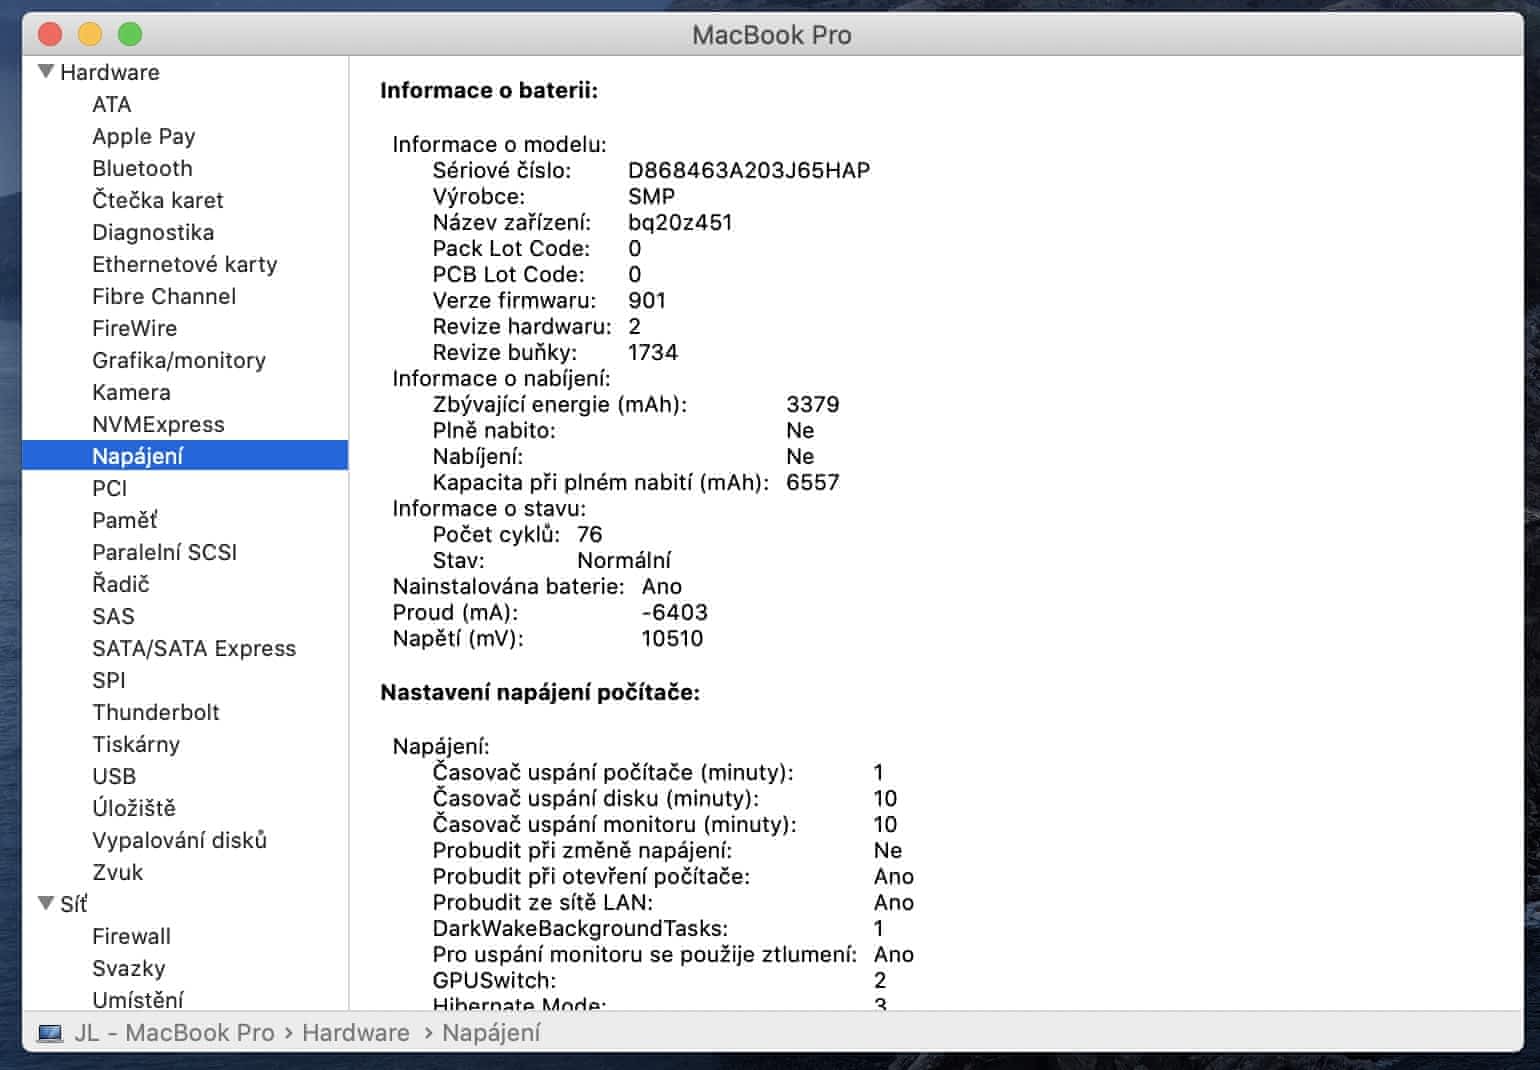Collapse the Síť section triangle

pos(46,903)
